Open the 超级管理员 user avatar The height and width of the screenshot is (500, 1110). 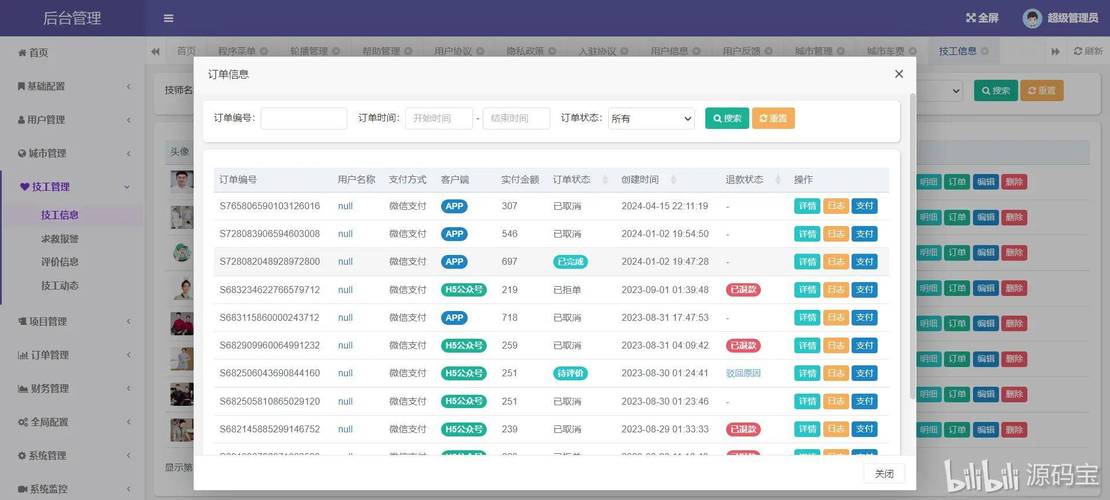(1032, 18)
